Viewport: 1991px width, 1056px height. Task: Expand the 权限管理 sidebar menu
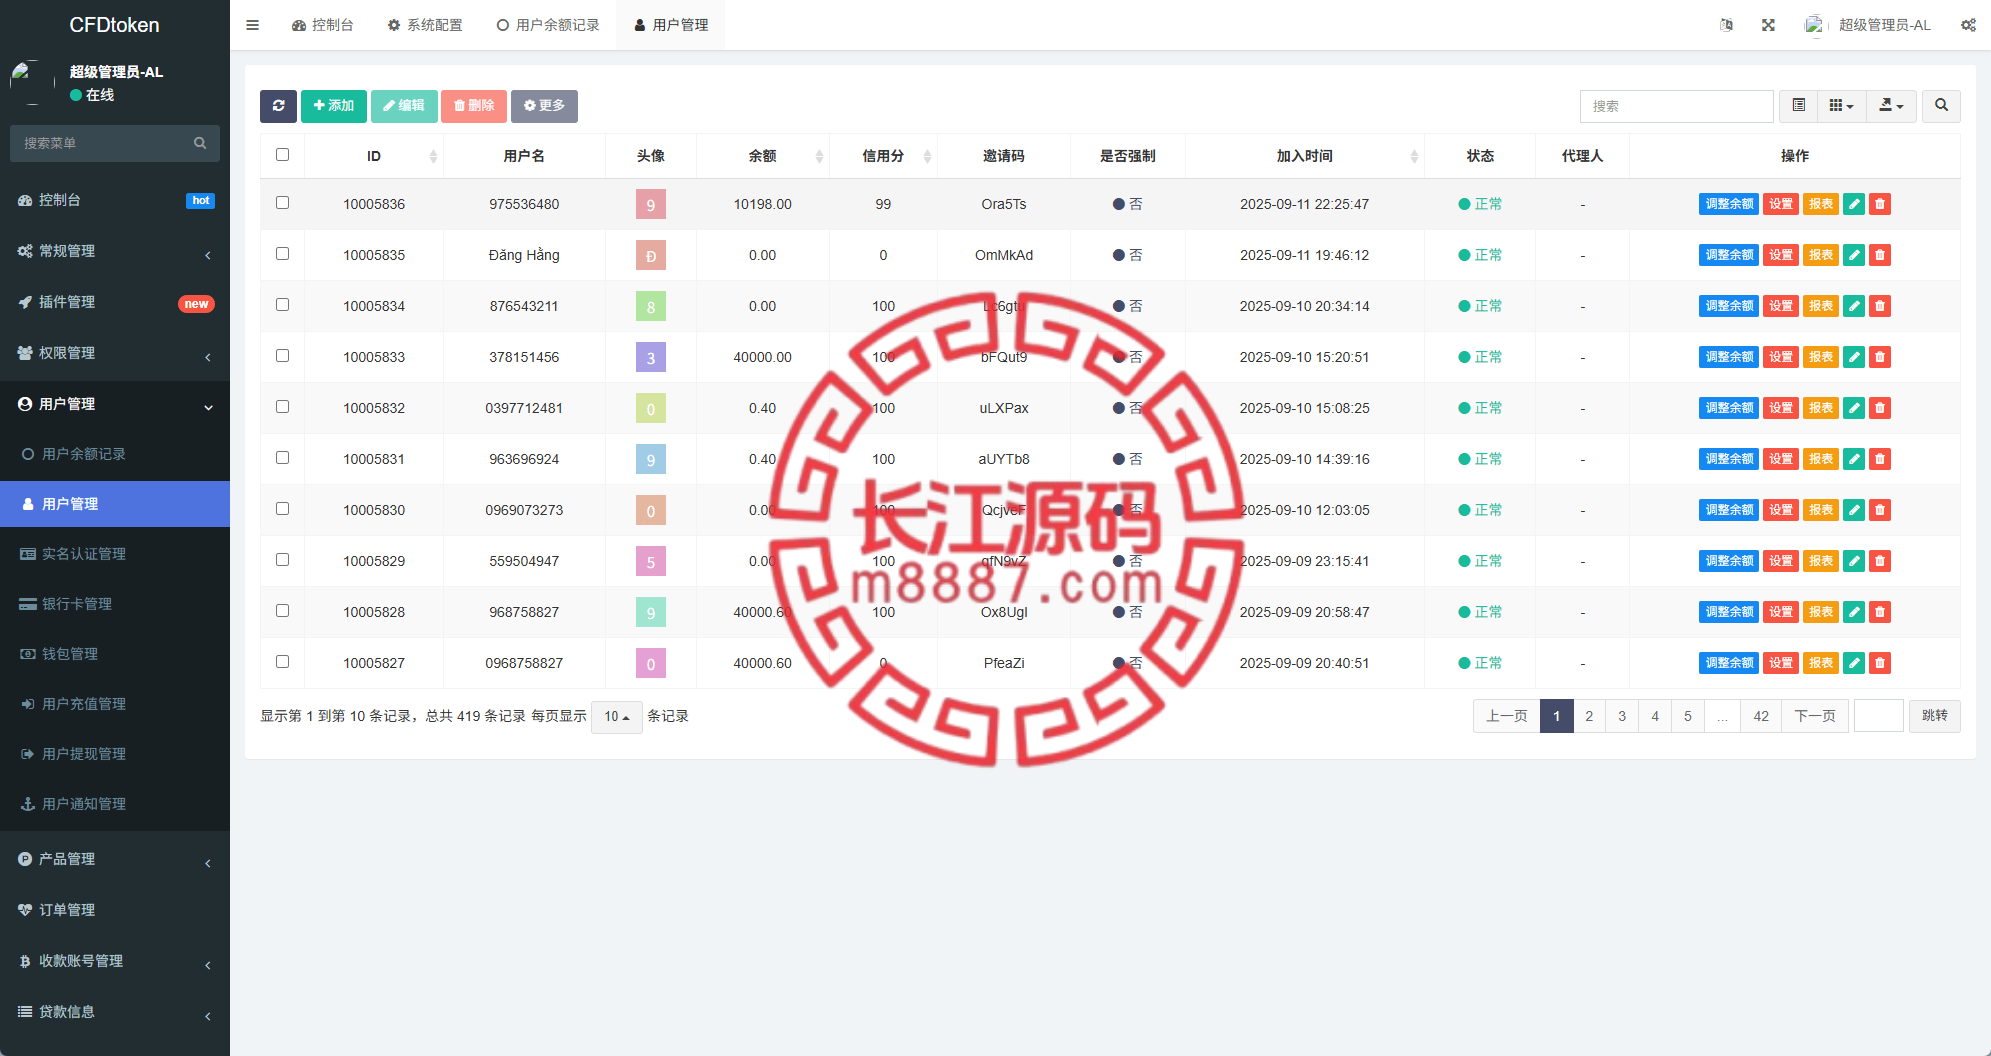[115, 353]
